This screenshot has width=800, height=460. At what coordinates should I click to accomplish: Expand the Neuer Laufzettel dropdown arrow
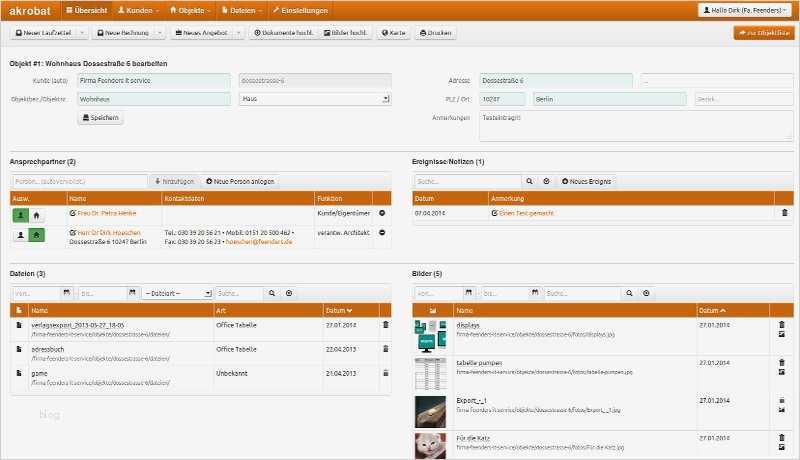[82, 33]
